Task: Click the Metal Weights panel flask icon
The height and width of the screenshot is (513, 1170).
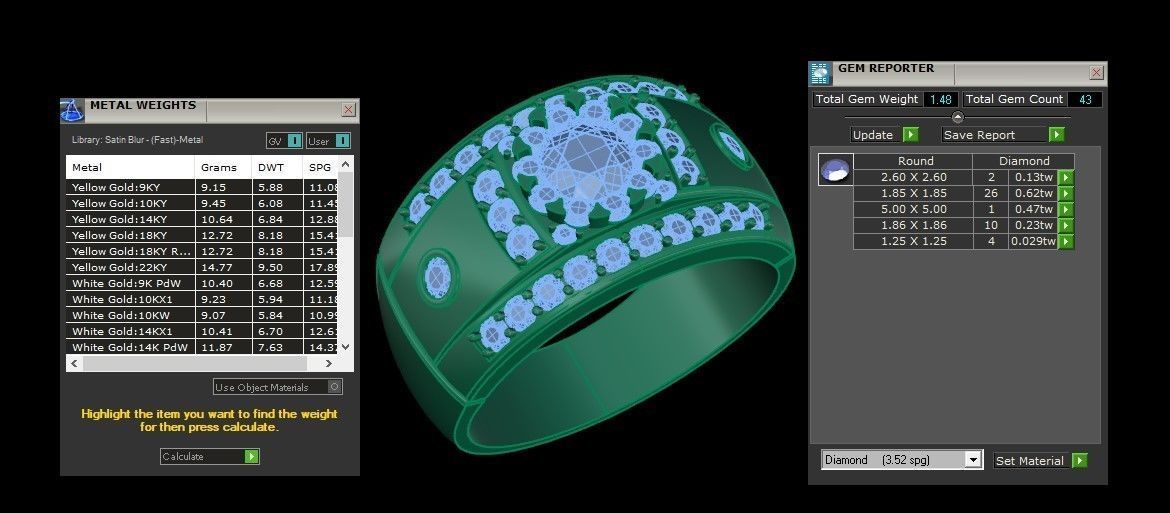Action: (72, 110)
